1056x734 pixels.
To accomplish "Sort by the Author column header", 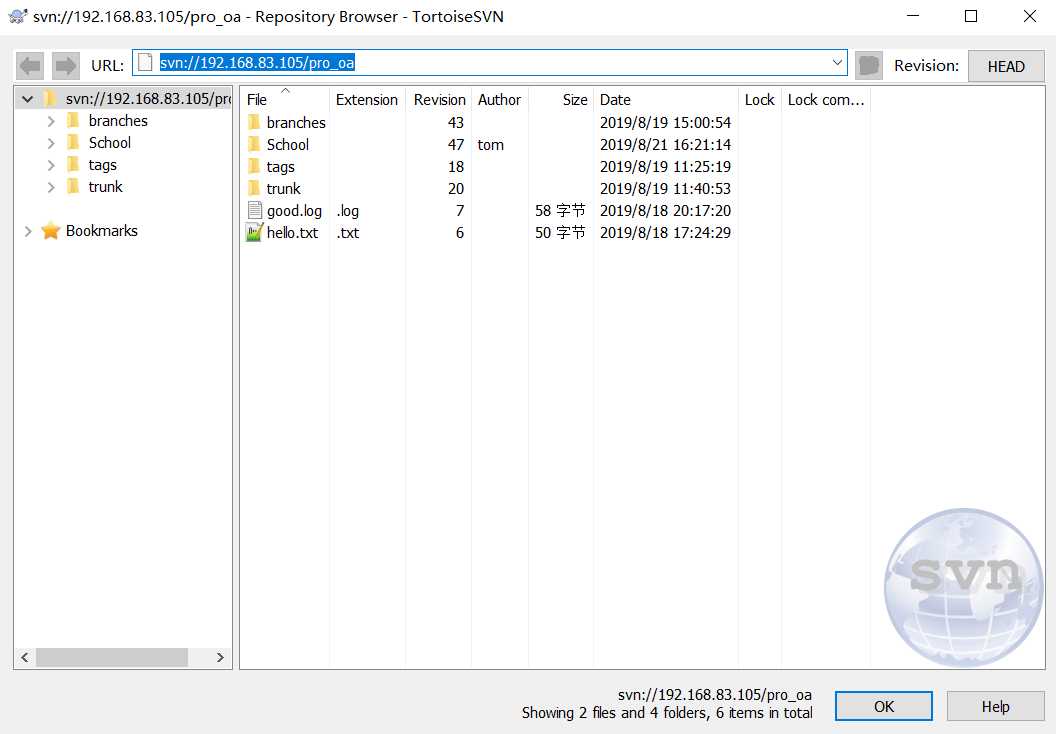I will pos(500,100).
